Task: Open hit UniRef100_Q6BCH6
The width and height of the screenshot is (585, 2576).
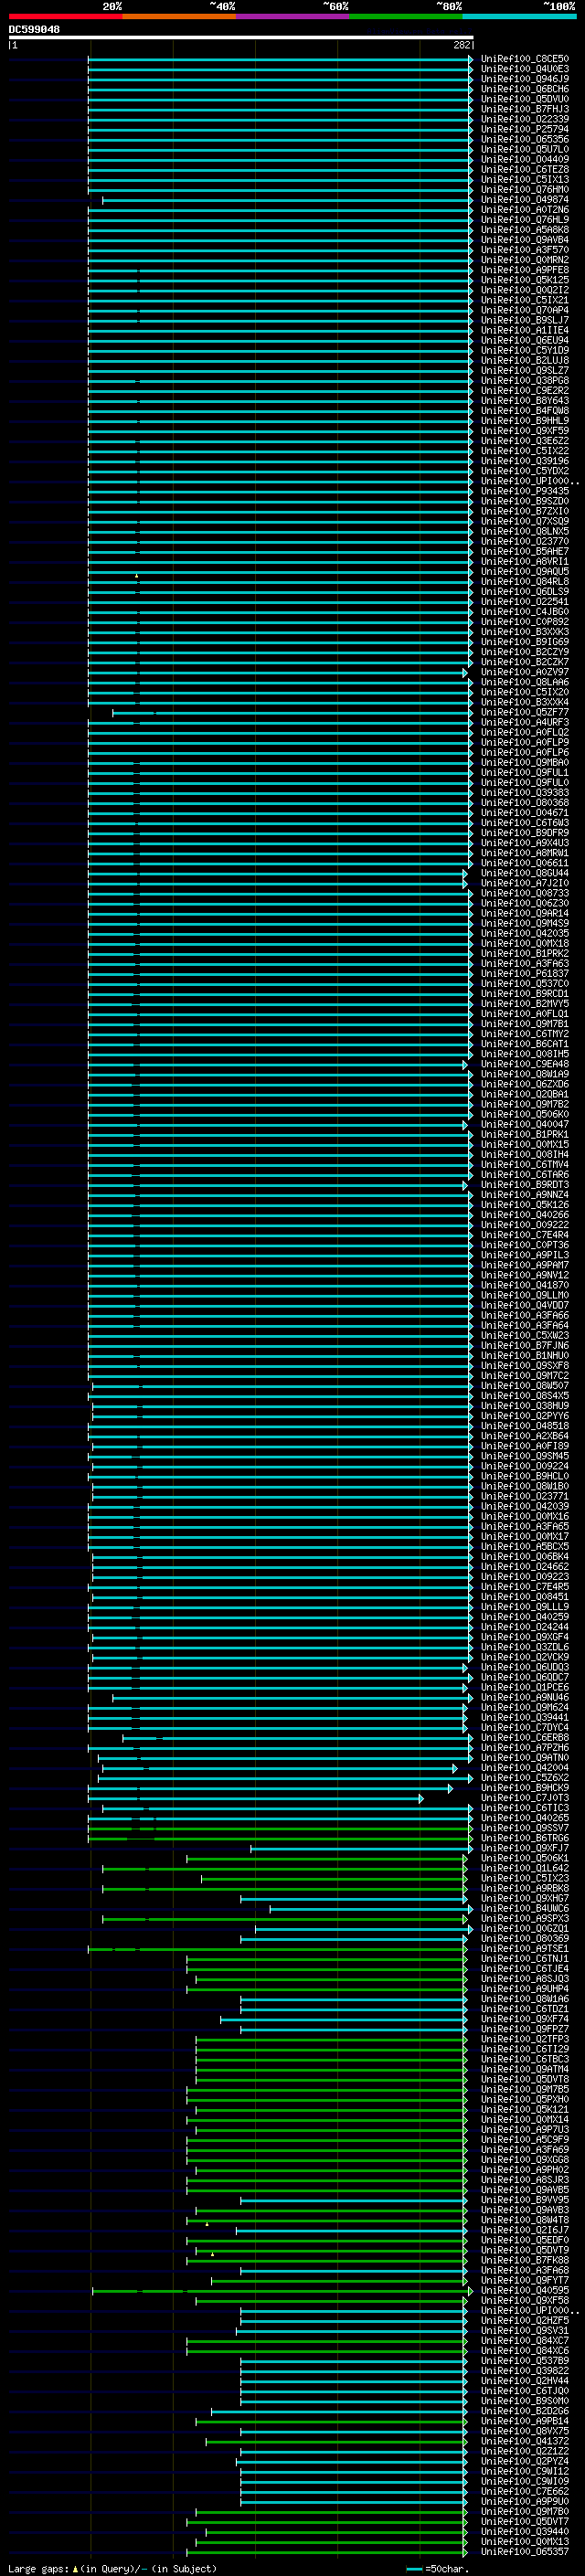Action: point(525,89)
